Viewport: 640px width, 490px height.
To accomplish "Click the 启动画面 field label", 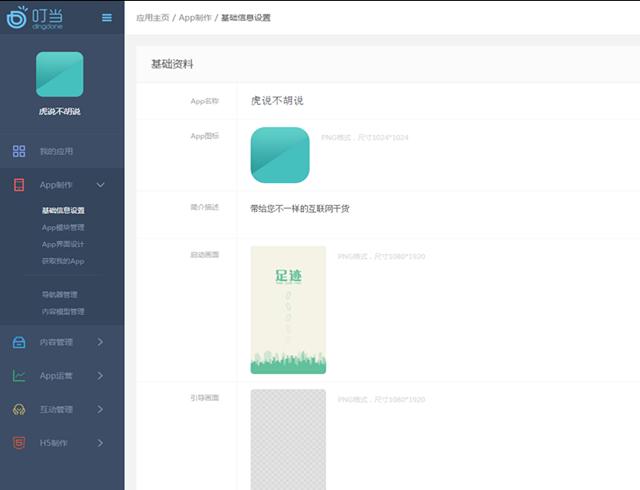I will pyautogui.click(x=205, y=255).
